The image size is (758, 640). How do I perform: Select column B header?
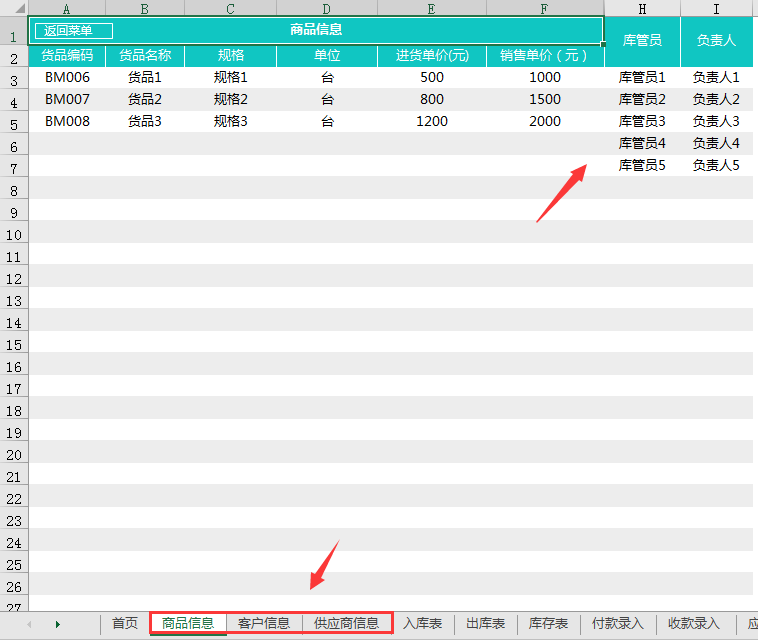point(145,8)
